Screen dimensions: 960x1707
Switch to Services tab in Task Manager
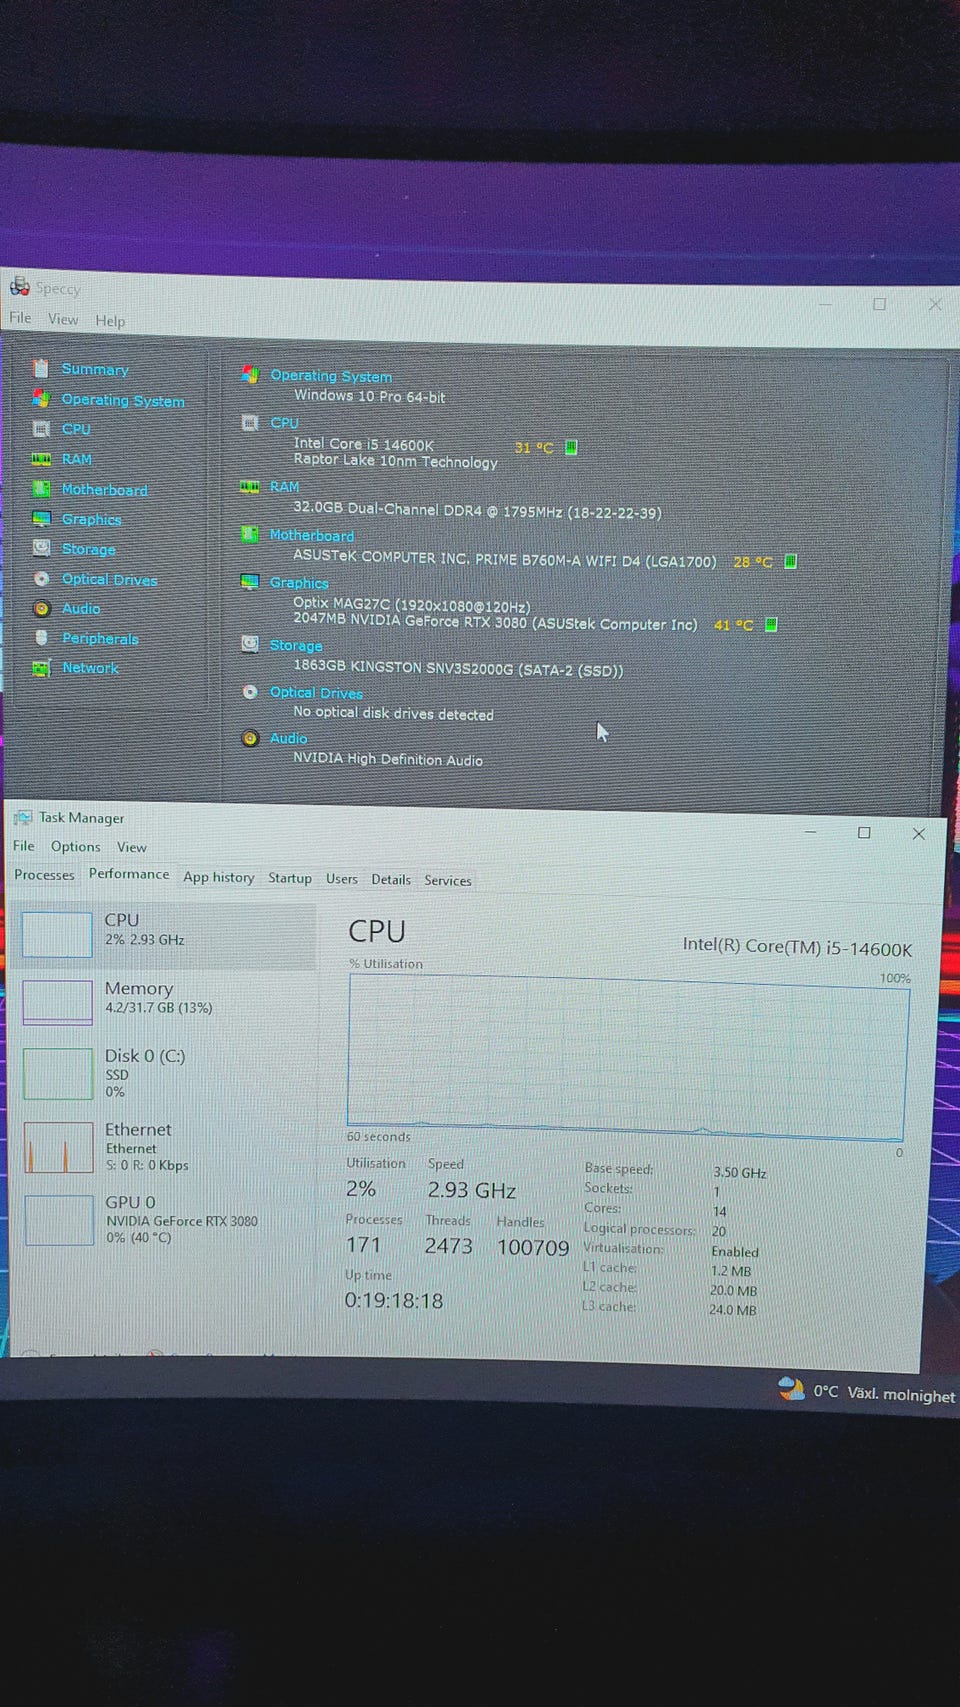[447, 880]
